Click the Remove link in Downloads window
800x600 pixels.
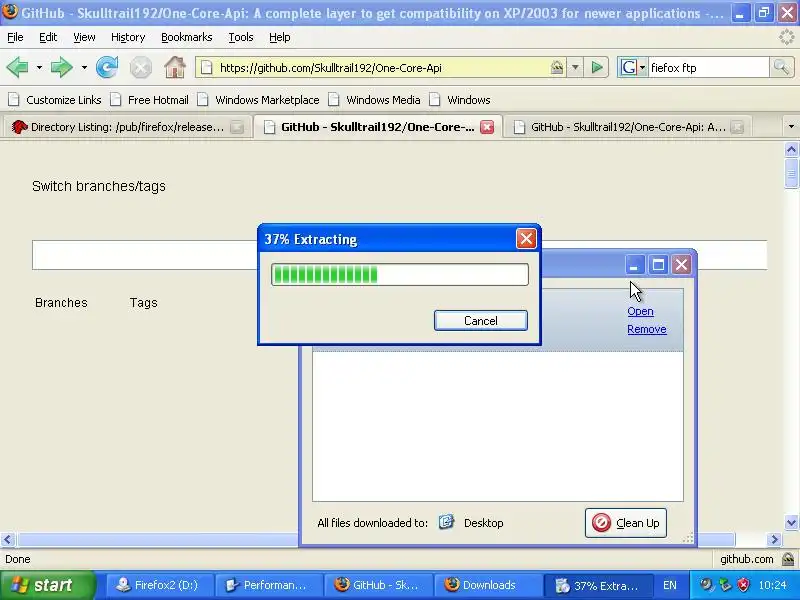[x=646, y=329]
